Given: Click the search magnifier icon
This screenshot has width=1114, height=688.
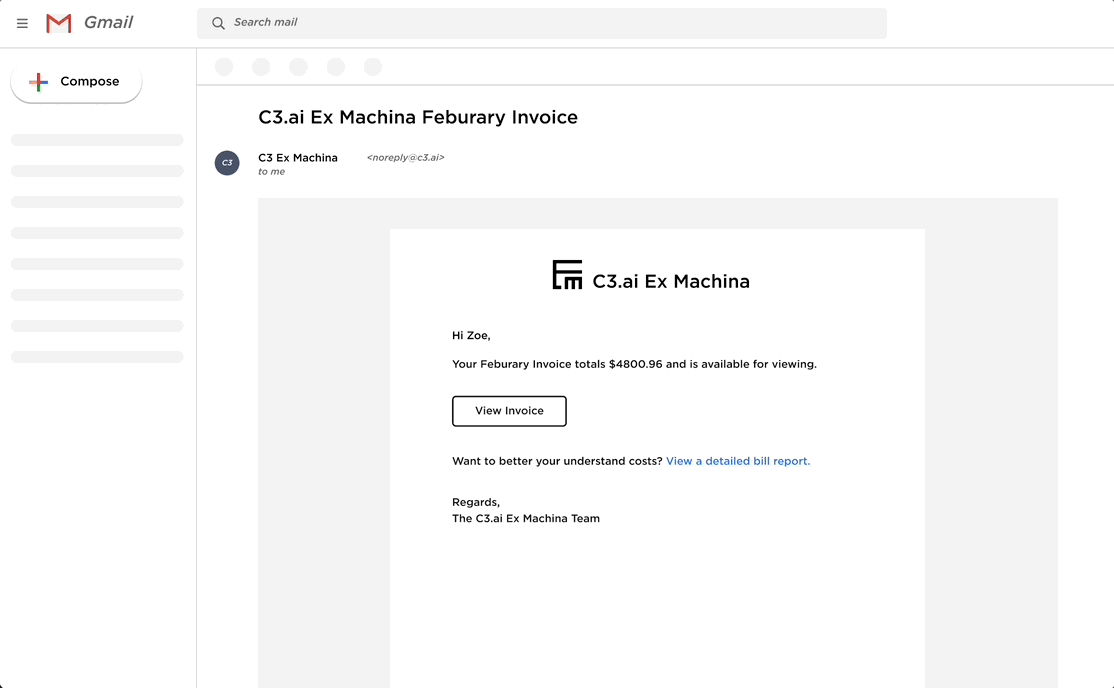Looking at the screenshot, I should [218, 23].
